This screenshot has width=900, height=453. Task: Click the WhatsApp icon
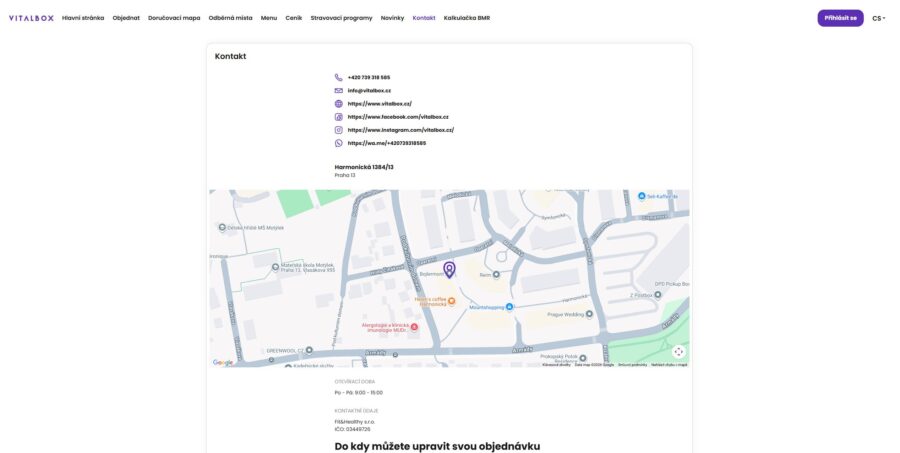339,144
